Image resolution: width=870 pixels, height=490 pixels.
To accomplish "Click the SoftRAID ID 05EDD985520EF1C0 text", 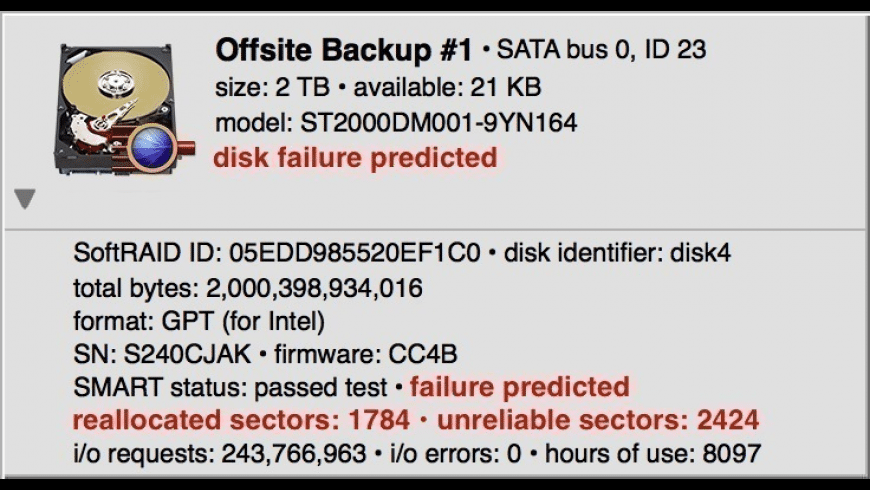I will (275, 254).
